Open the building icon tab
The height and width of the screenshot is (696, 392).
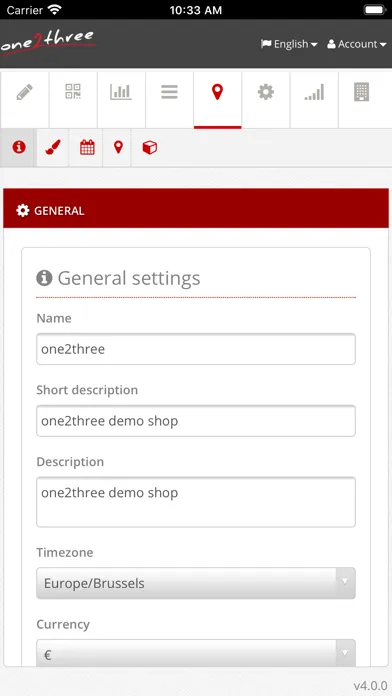tap(362, 100)
